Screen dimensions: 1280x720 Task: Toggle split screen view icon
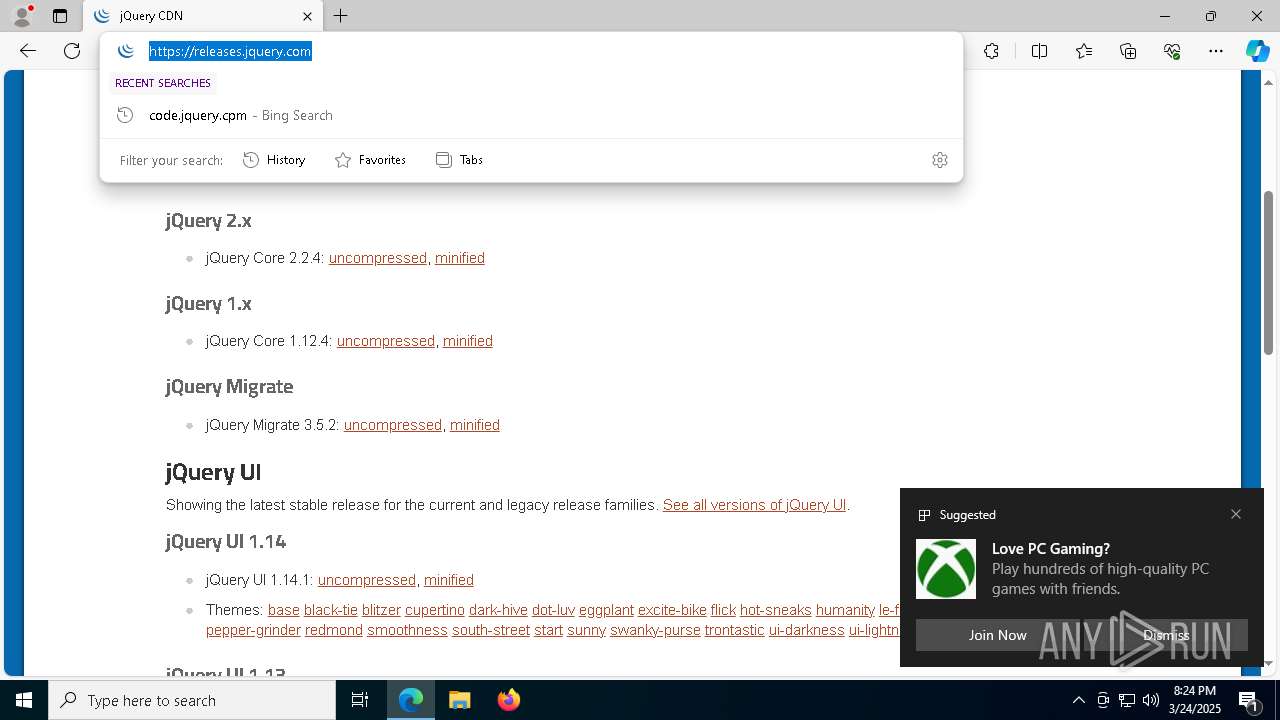tap(1039, 51)
